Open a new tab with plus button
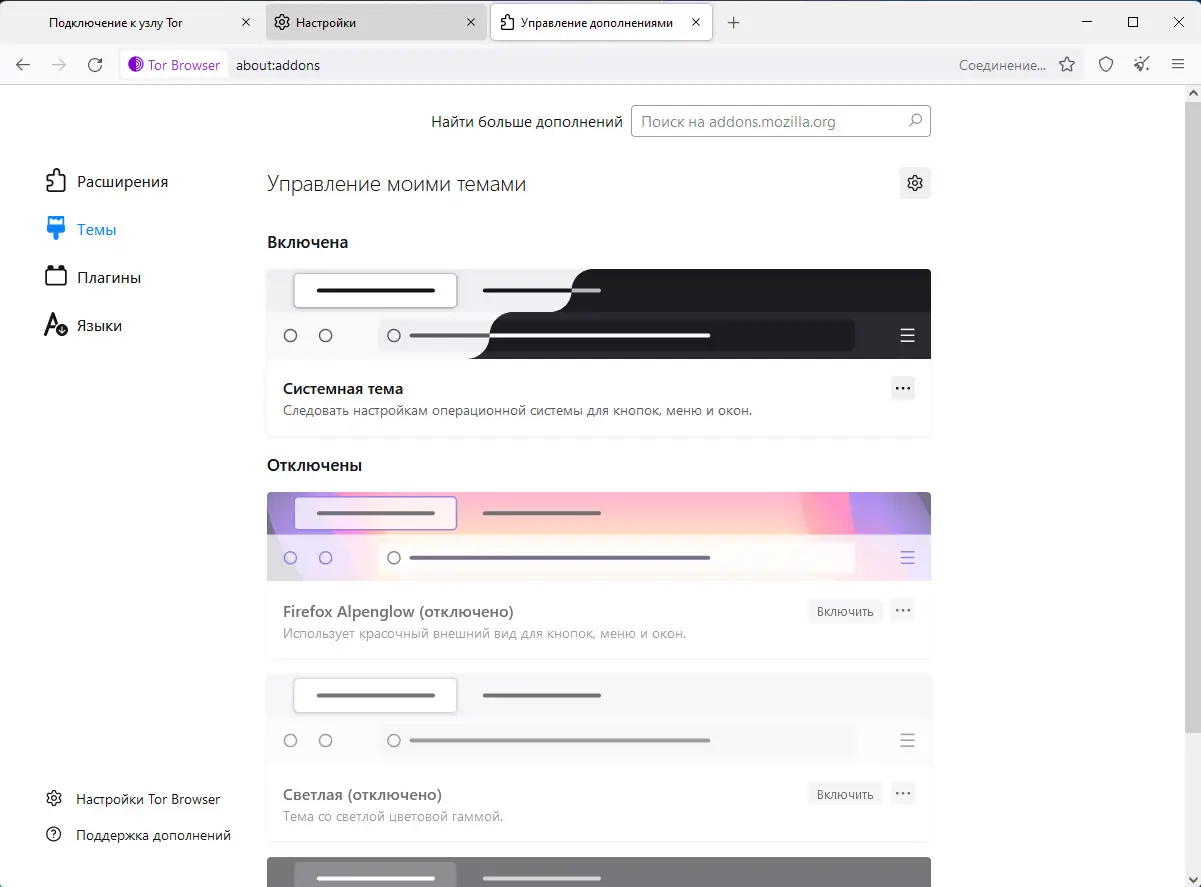Screen dimensions: 1201x887 point(733,22)
